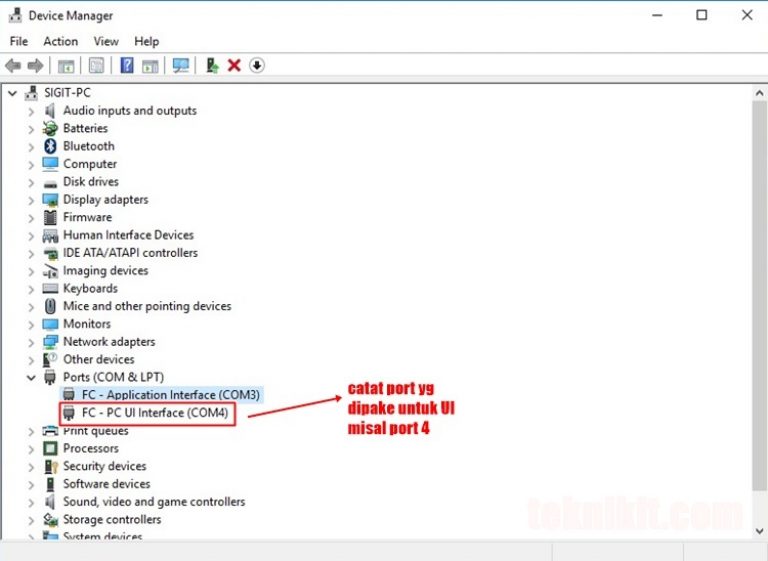Open the File menu
This screenshot has width=768, height=561.
[x=19, y=41]
